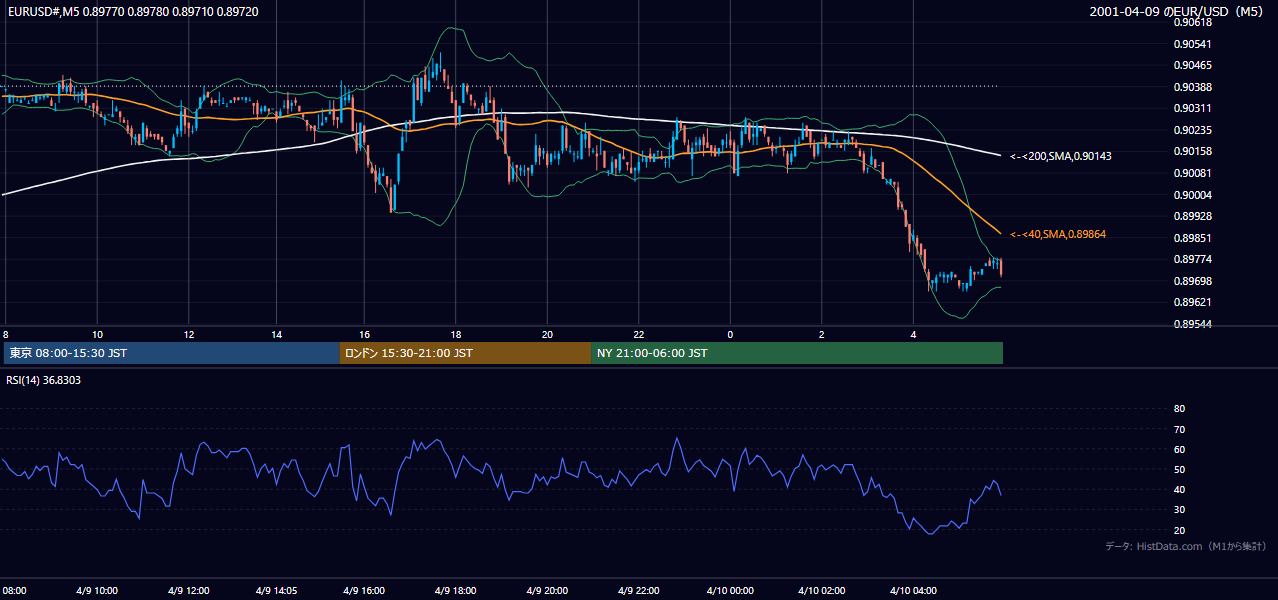1278x600 pixels.
Task: Click the RSI scale value 30
Action: click(x=1179, y=509)
